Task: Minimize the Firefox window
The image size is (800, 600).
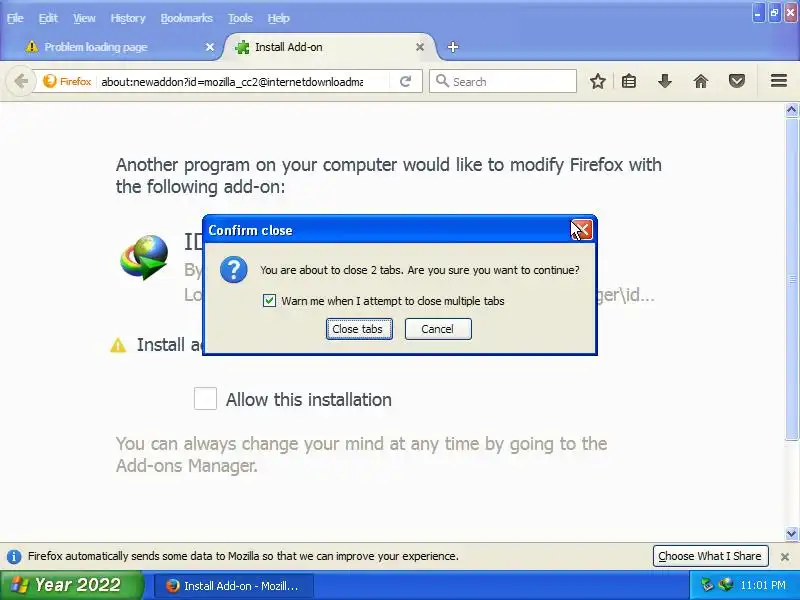Action: click(x=758, y=13)
